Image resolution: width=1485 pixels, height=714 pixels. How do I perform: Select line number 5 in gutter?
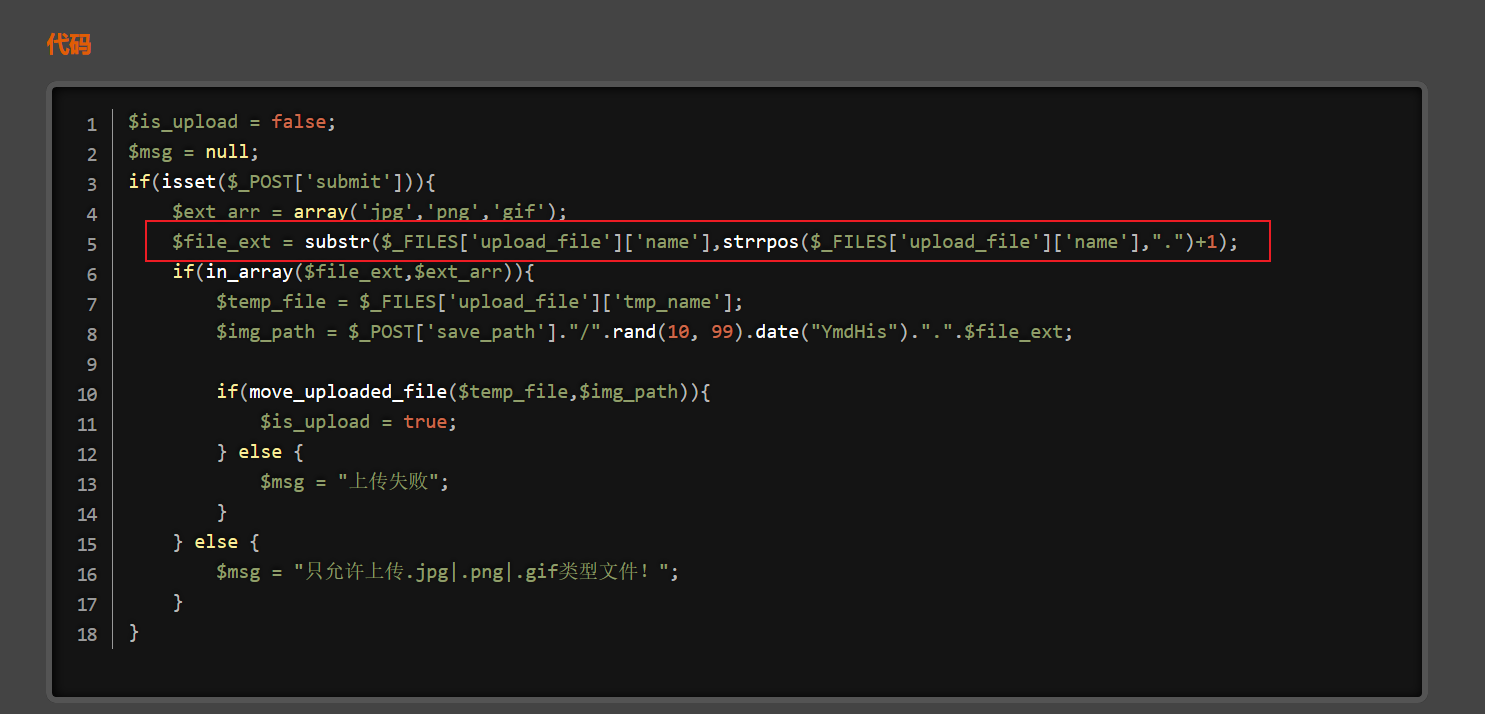[x=92, y=244]
